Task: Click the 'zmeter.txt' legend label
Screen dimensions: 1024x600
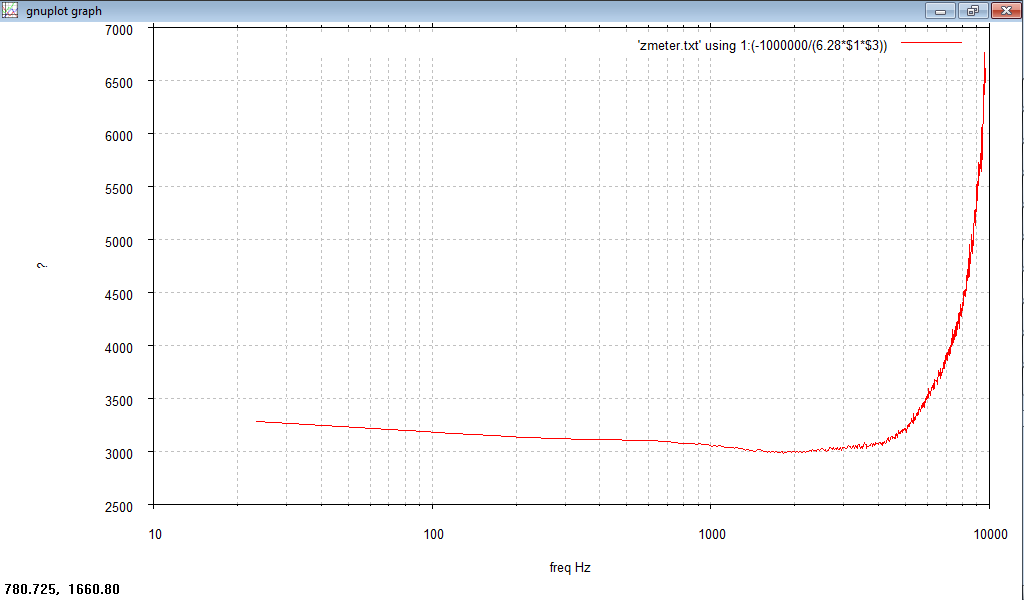Action: (762, 46)
